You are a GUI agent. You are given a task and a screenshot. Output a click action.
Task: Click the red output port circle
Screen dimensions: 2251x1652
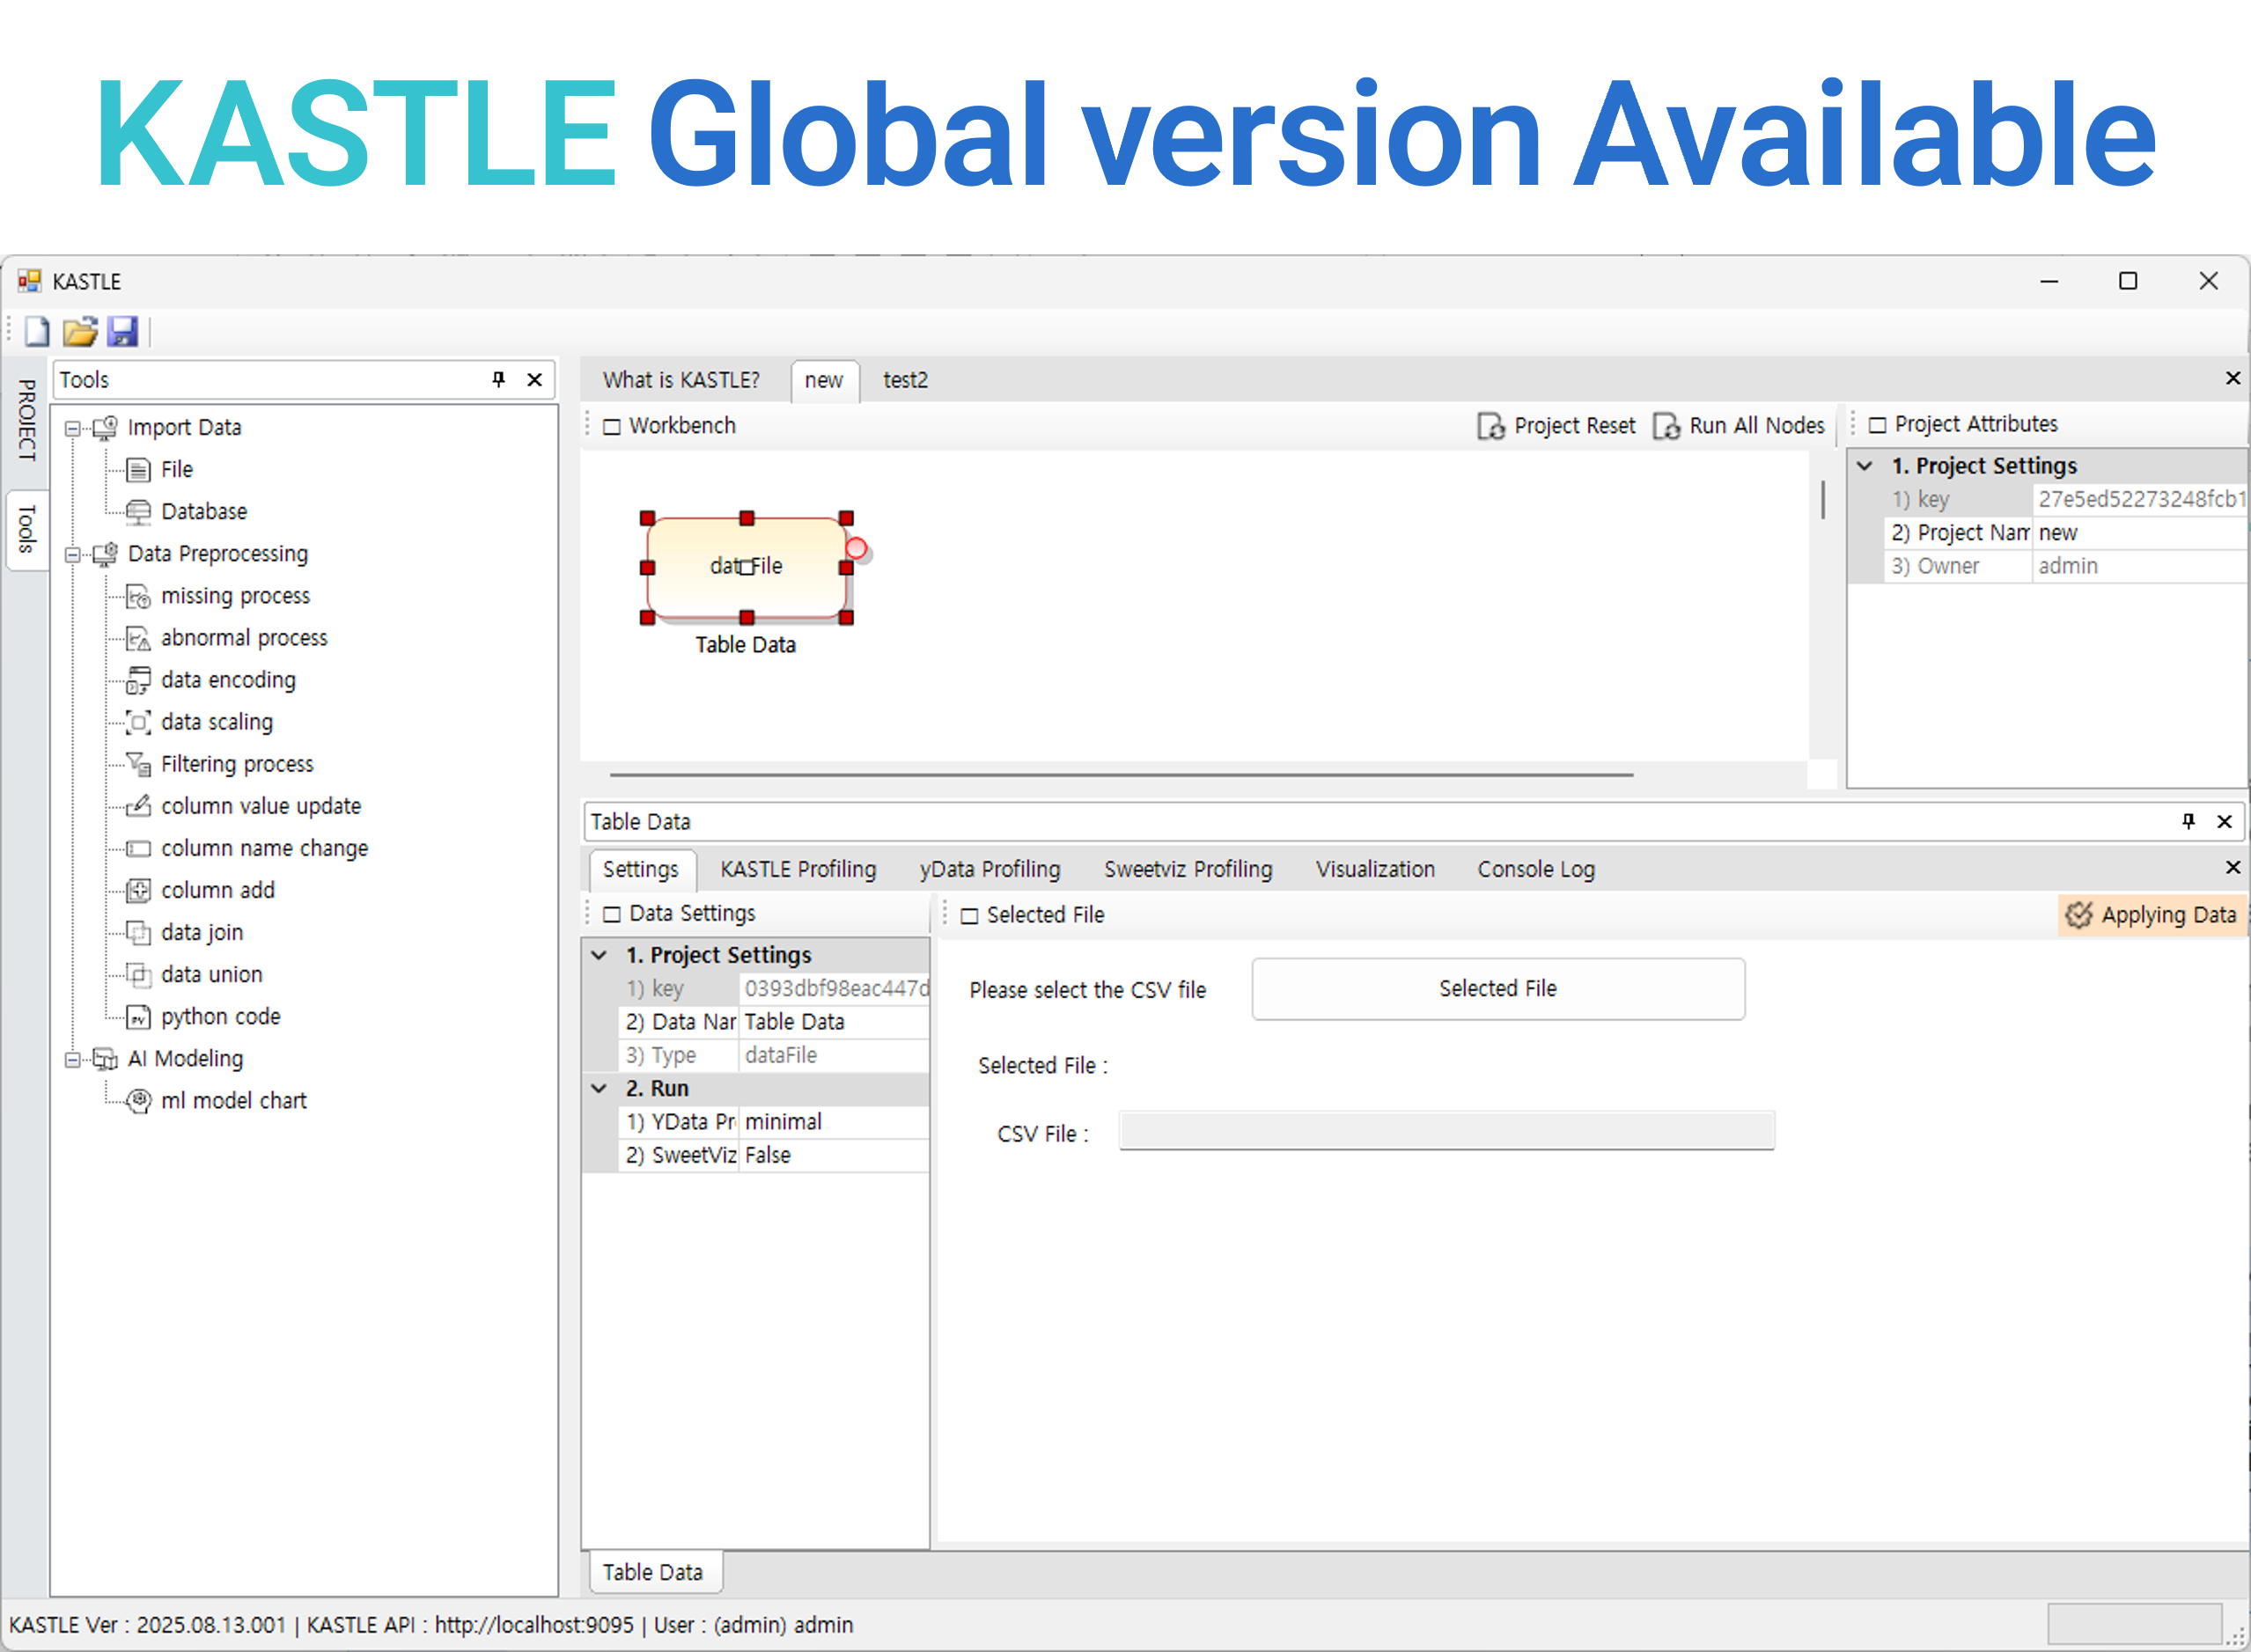coord(856,548)
